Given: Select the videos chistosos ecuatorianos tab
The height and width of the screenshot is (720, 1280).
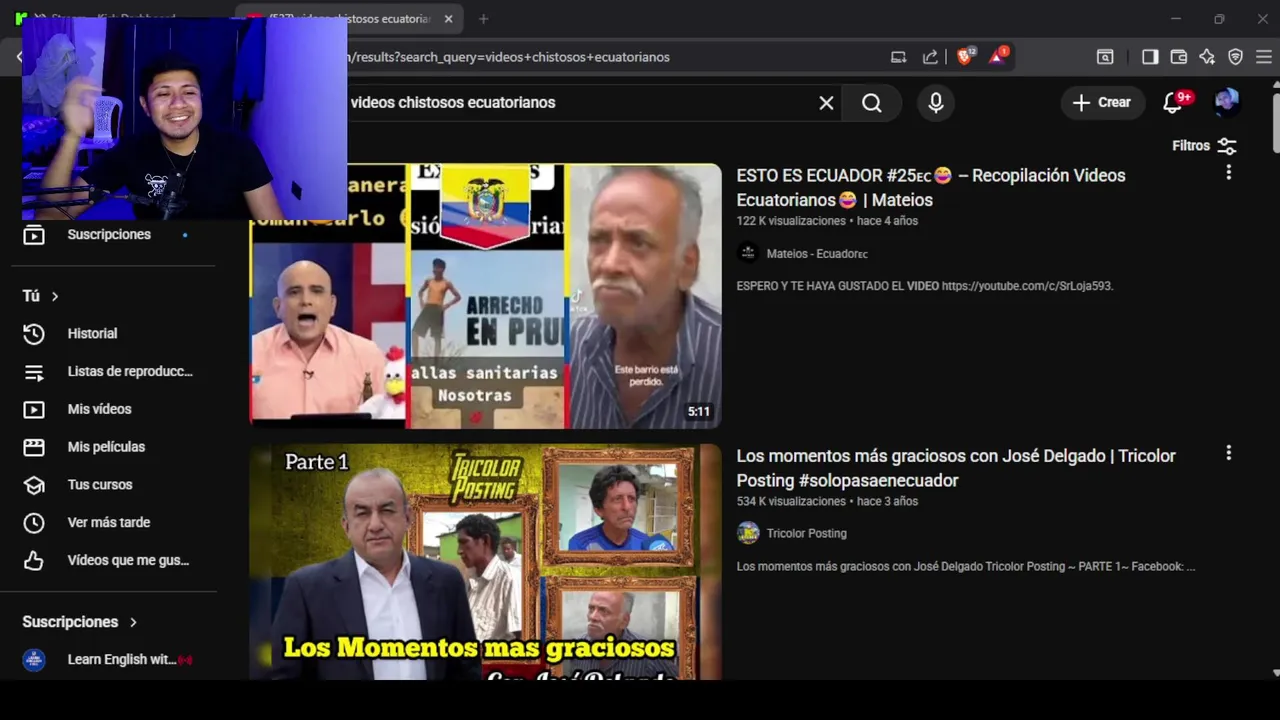Looking at the screenshot, I should (349, 19).
